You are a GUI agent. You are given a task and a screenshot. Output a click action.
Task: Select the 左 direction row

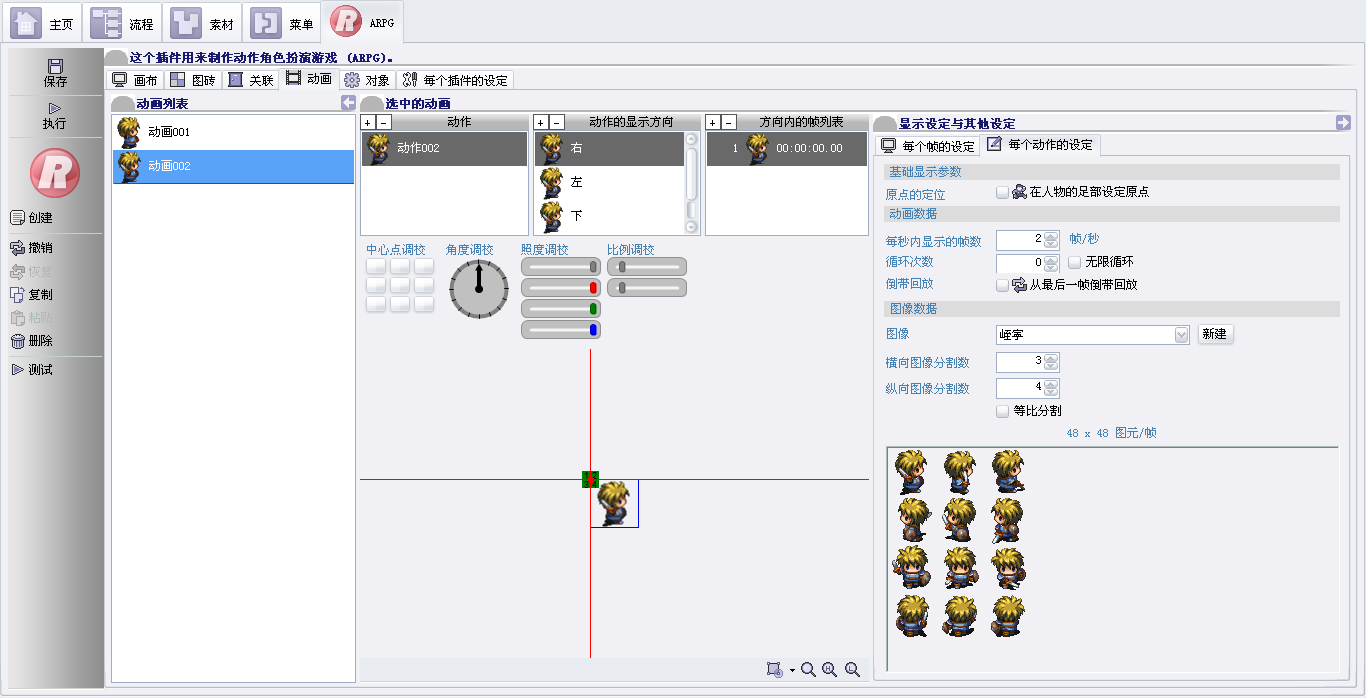[x=609, y=182]
